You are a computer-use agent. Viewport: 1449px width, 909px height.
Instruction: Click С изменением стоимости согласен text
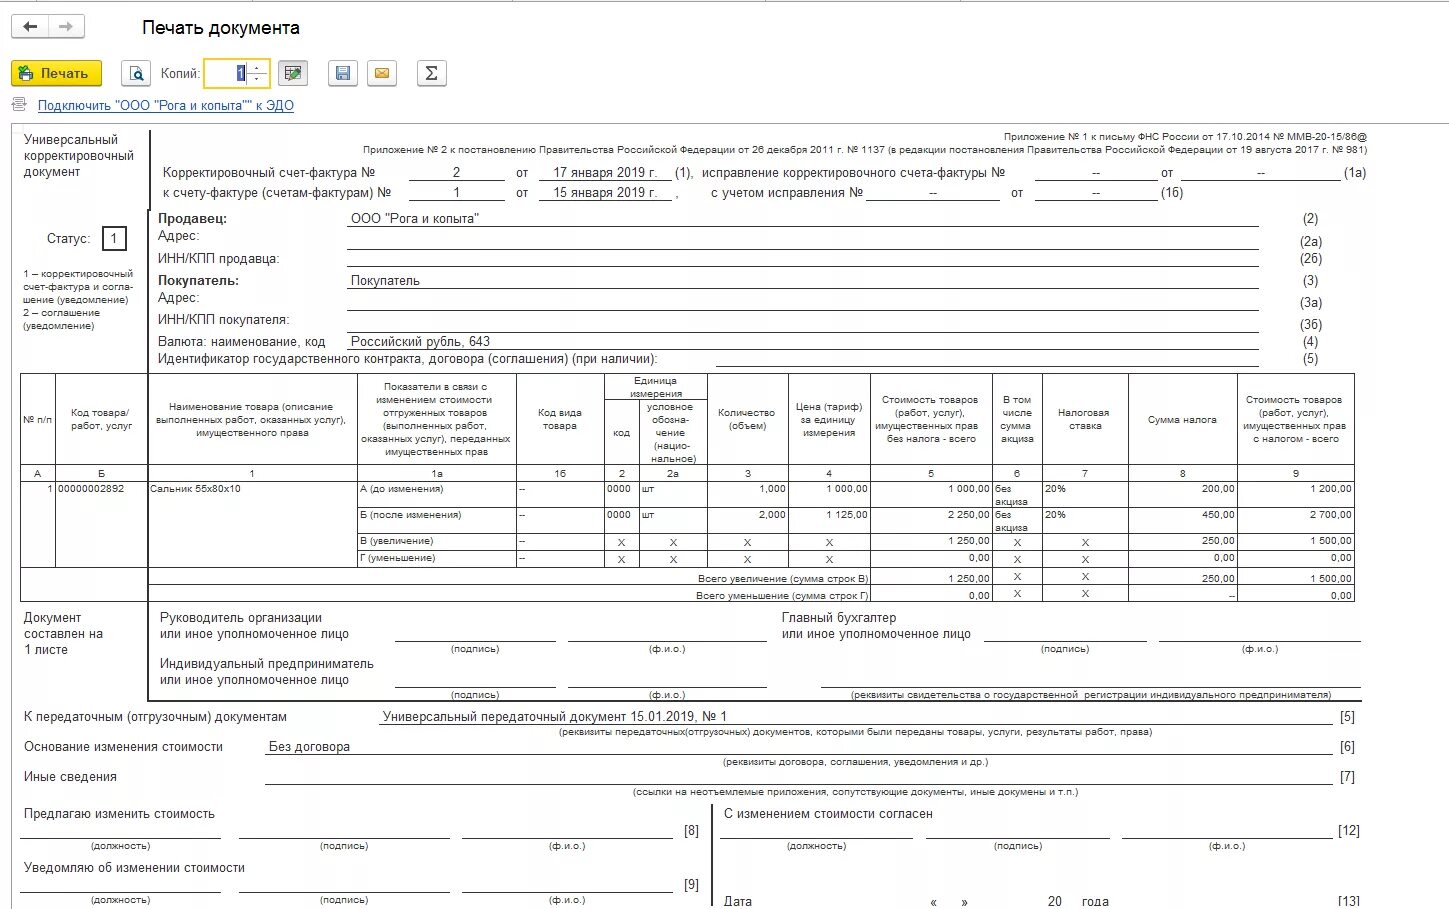pyautogui.click(x=828, y=814)
